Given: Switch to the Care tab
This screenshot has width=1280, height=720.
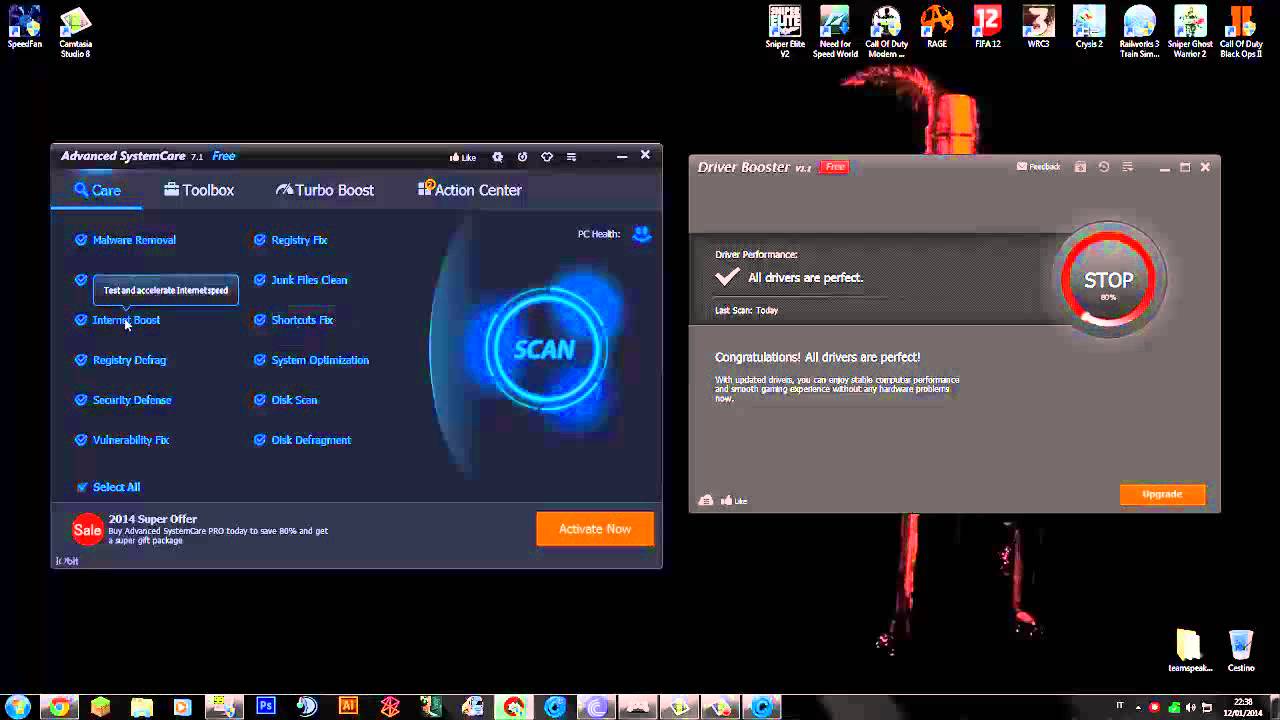Looking at the screenshot, I should click(97, 190).
